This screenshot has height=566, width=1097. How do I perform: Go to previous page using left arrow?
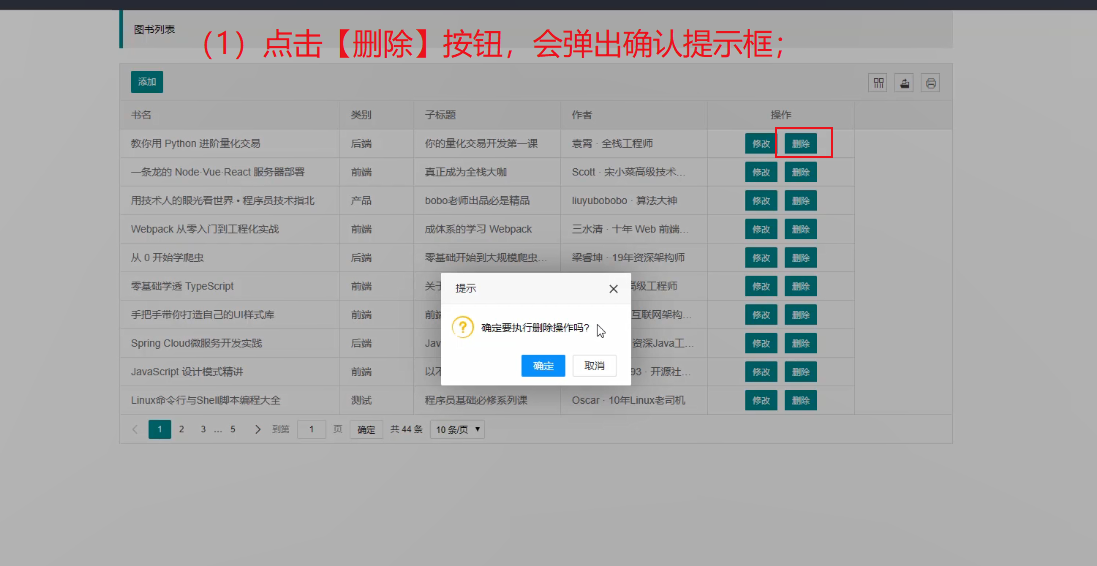[135, 429]
